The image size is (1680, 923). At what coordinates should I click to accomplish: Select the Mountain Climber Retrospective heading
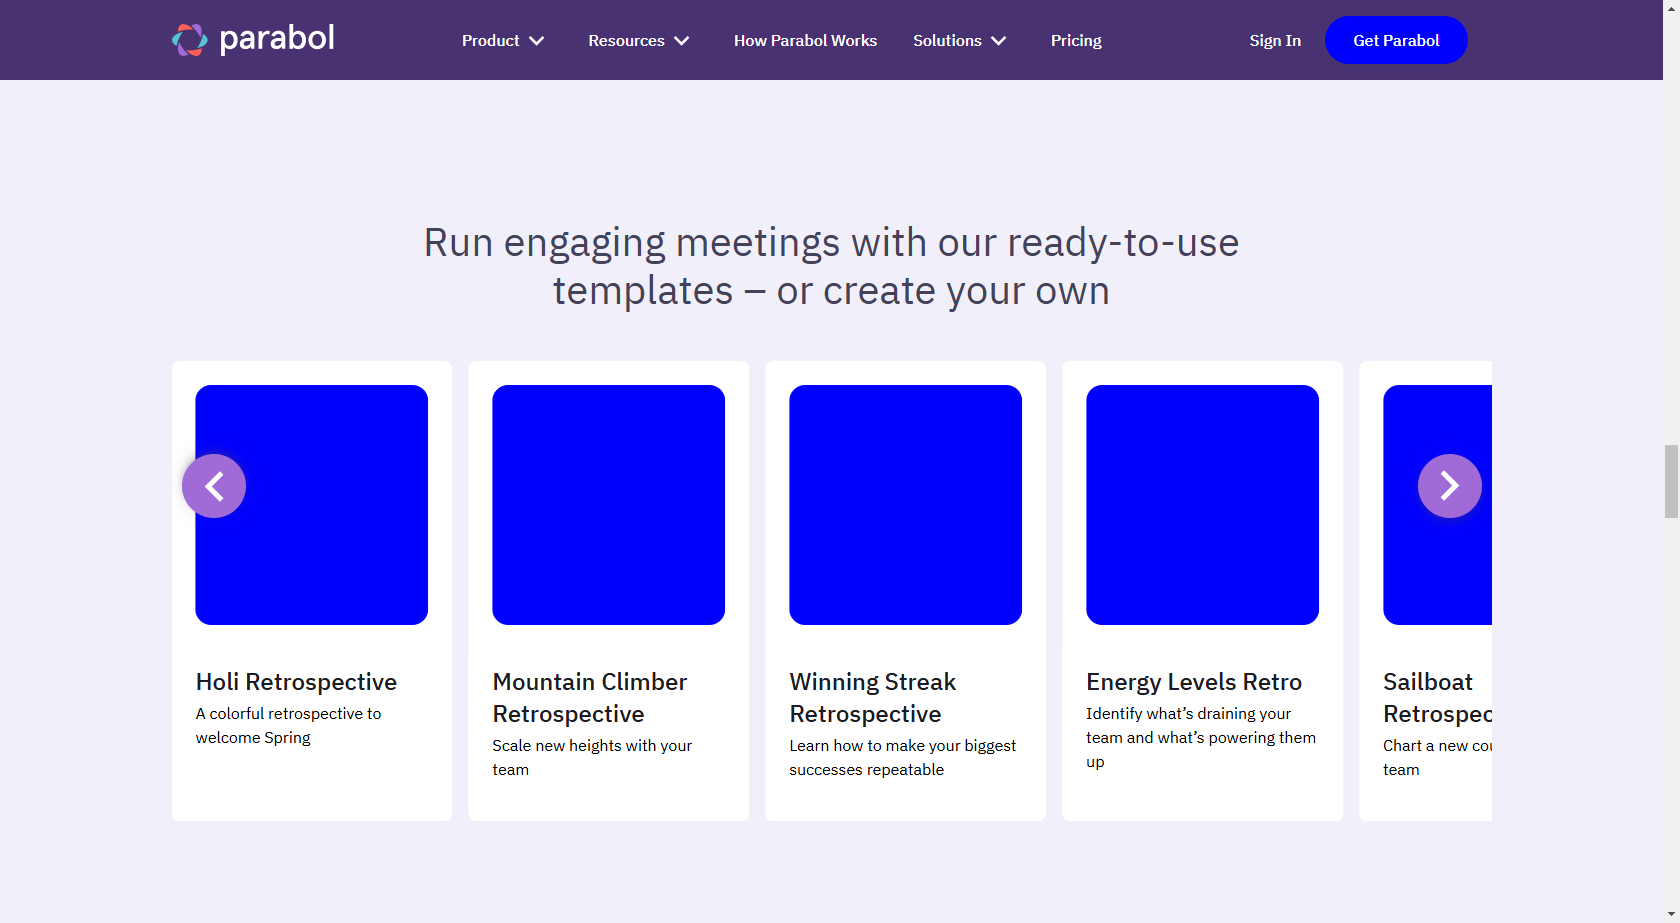point(589,698)
